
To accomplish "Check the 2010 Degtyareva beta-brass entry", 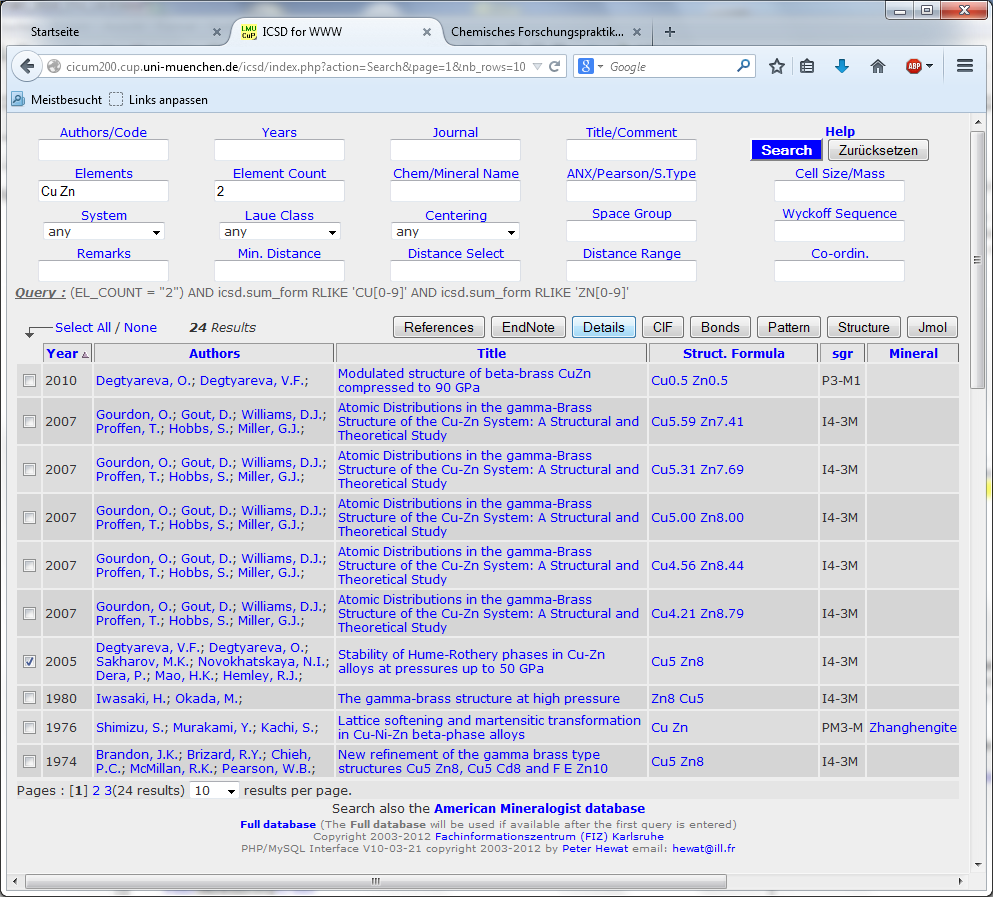I will click(30, 381).
